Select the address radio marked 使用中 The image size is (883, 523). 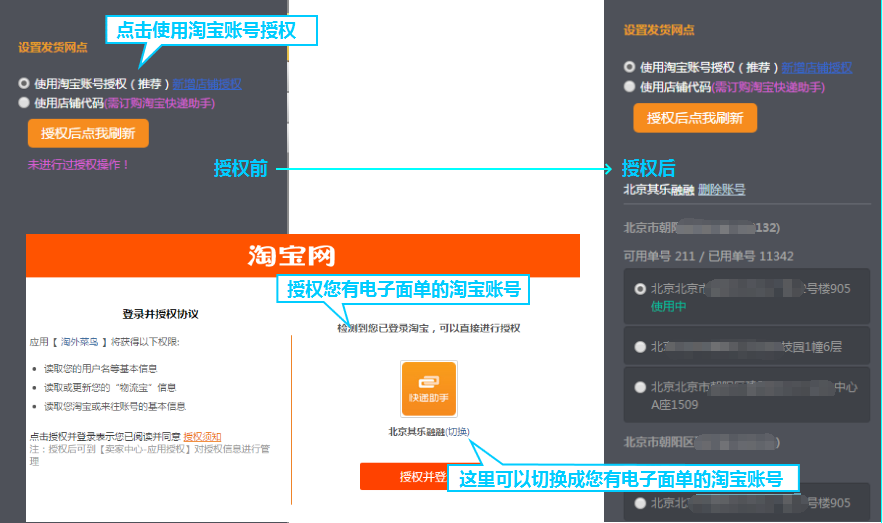tap(640, 289)
